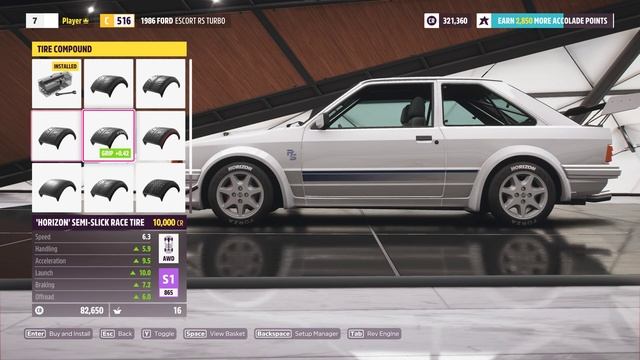Click Rev Engine label

382,333
